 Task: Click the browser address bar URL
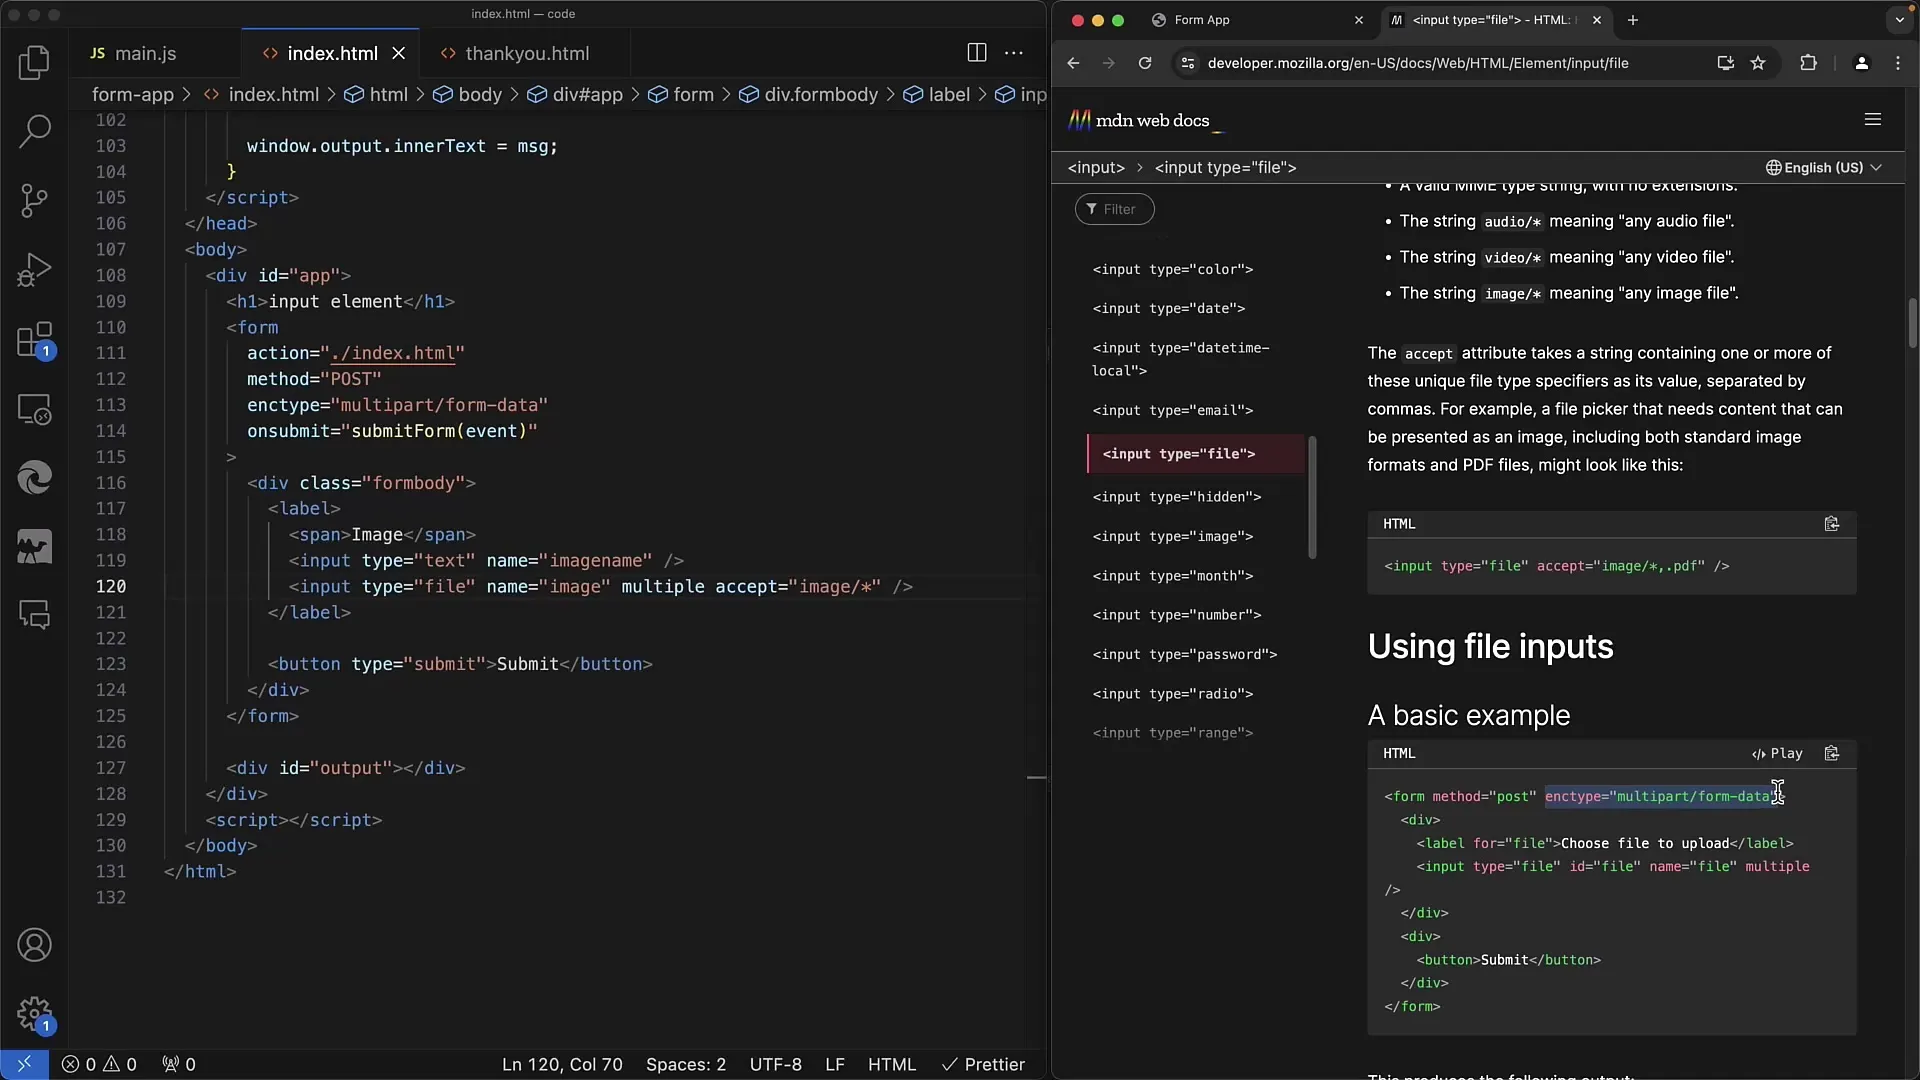pos(1417,63)
